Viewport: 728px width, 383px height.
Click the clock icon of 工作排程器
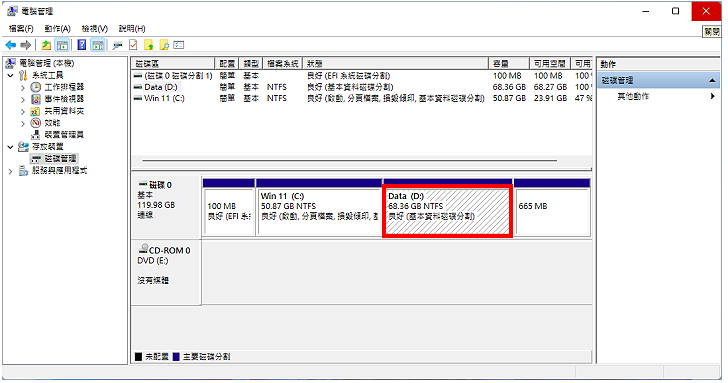click(x=36, y=87)
